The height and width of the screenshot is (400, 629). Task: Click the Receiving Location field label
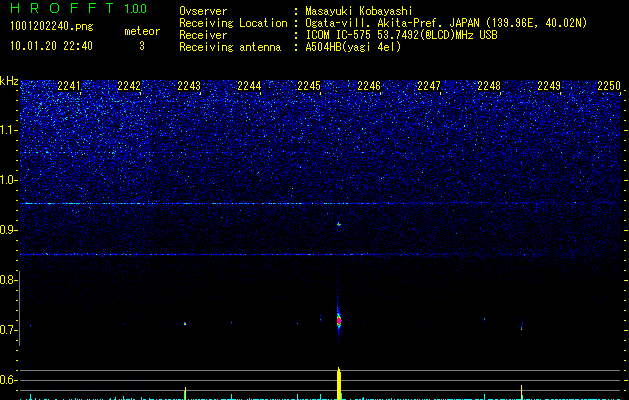click(233, 23)
